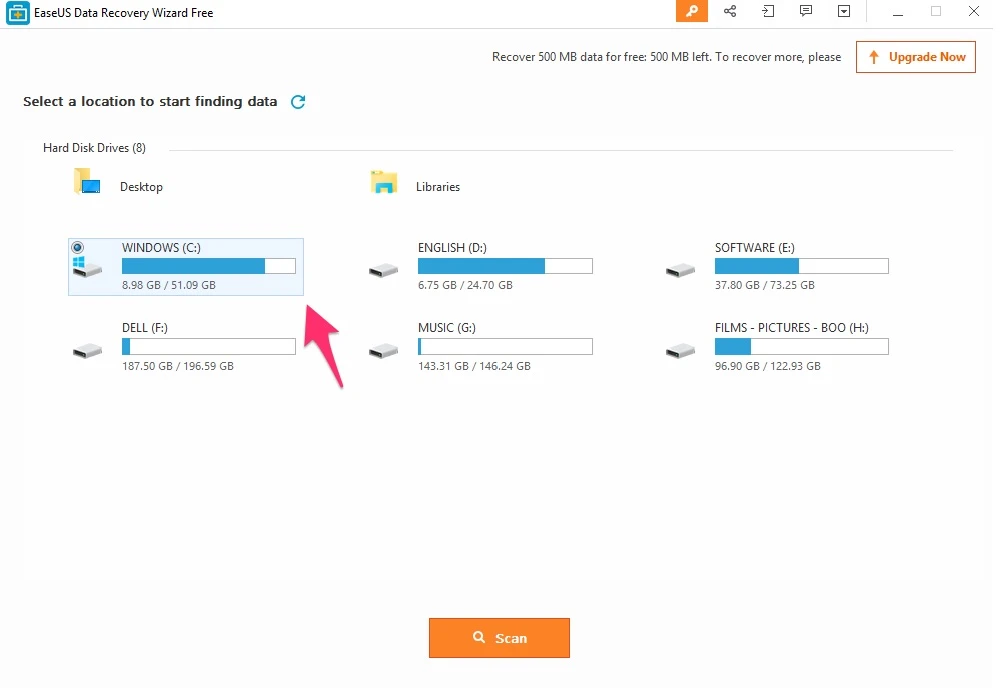
Task: Open feedback using the chat bubble icon
Action: (x=806, y=12)
